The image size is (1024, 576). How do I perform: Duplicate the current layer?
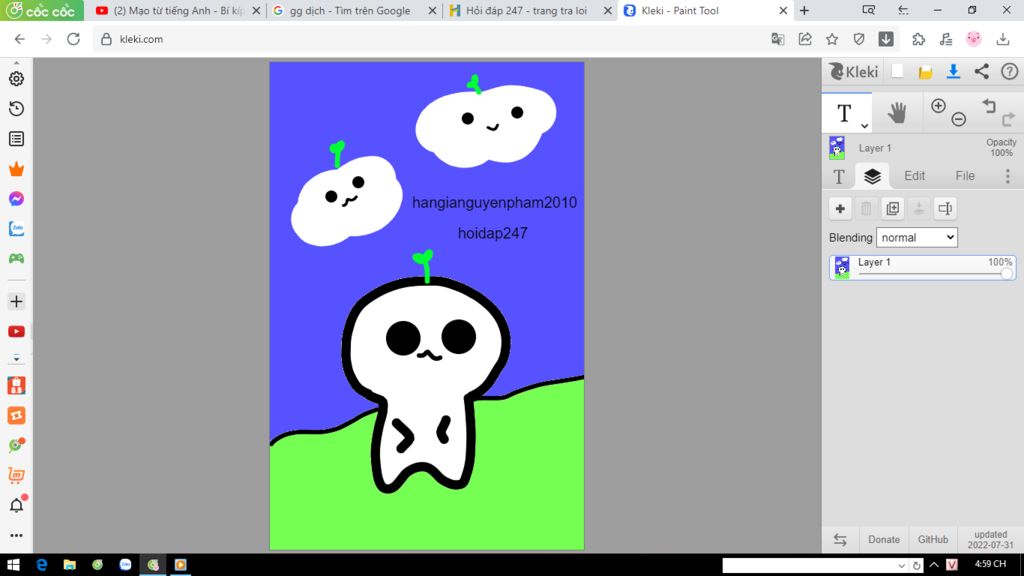892,209
